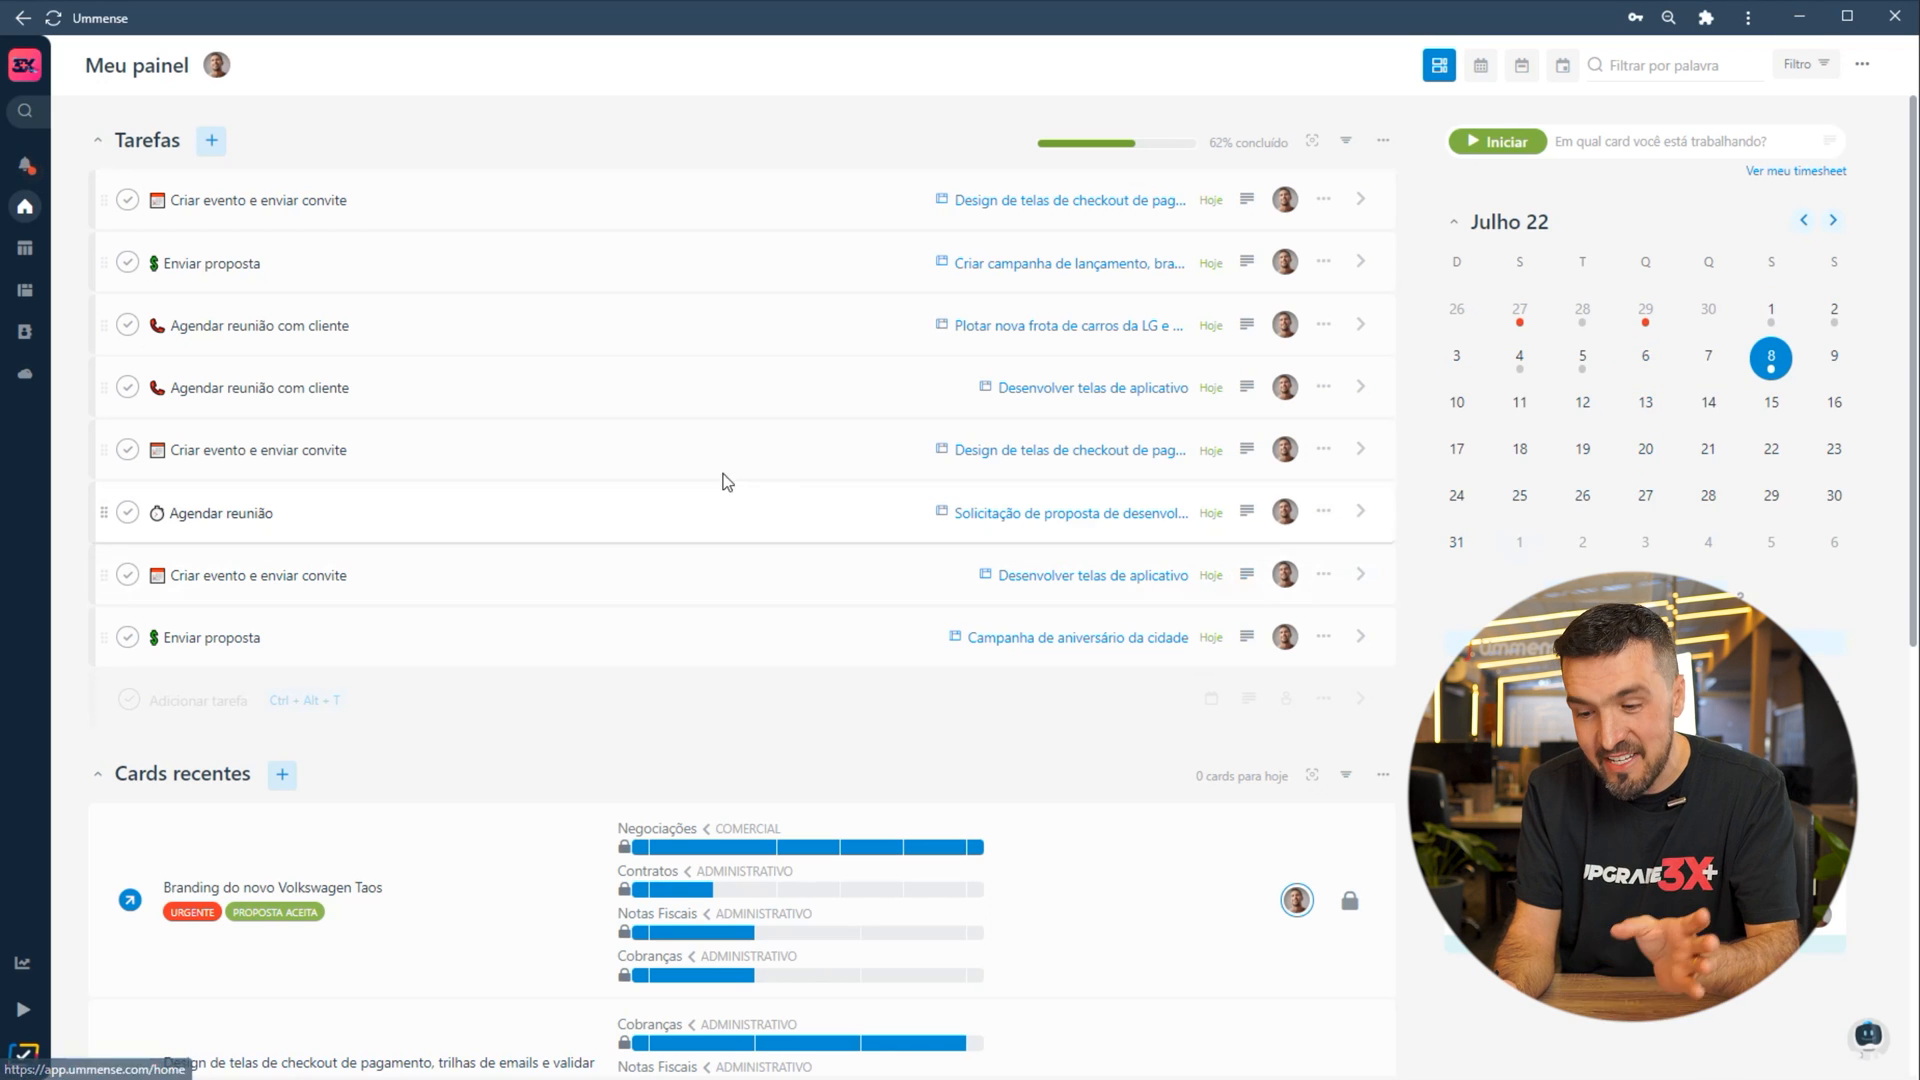Check off Agendar reunião com cliente, Desenvolver row
1920x1080 pixels.
pos(127,387)
